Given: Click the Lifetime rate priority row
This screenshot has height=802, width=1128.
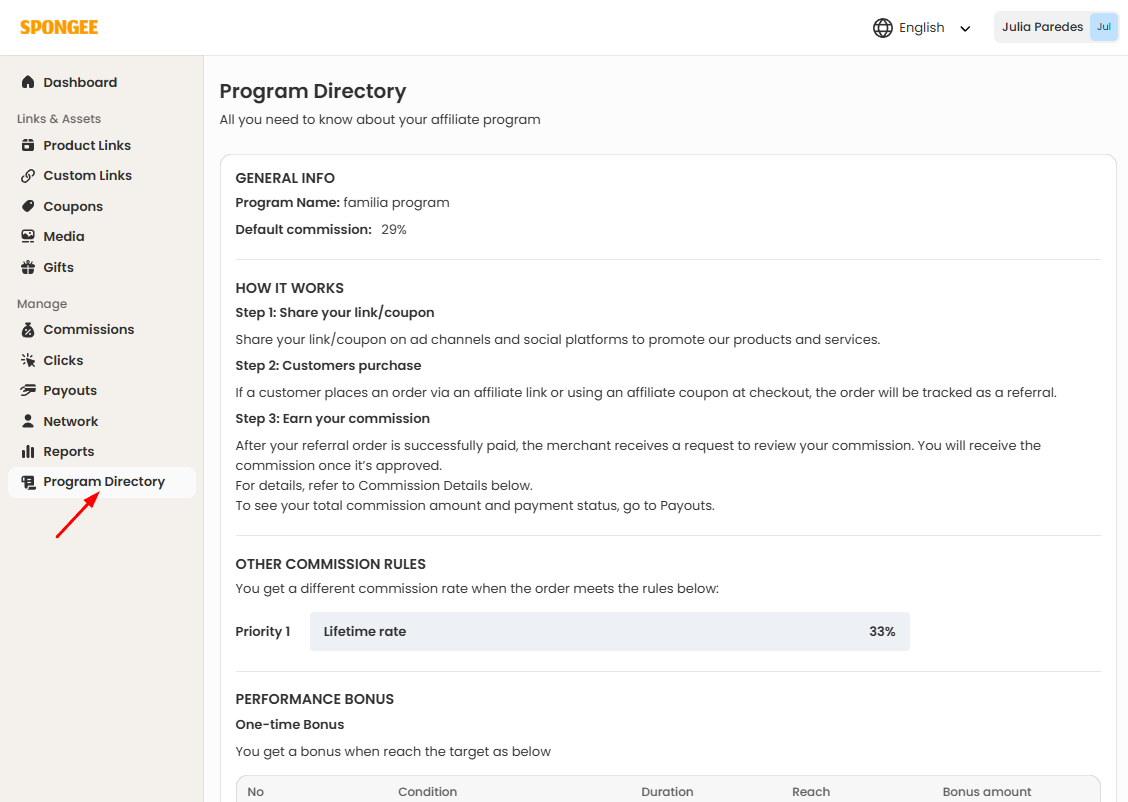Looking at the screenshot, I should click(x=609, y=632).
